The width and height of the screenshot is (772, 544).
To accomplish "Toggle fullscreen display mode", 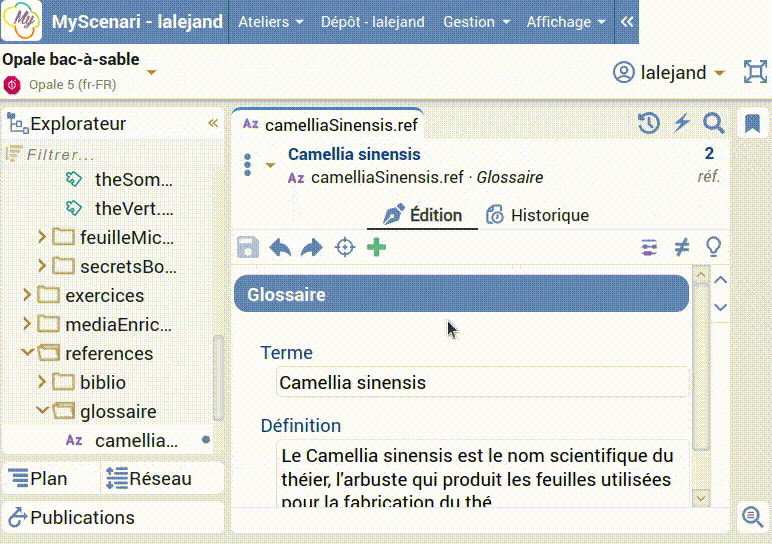I will (x=754, y=72).
